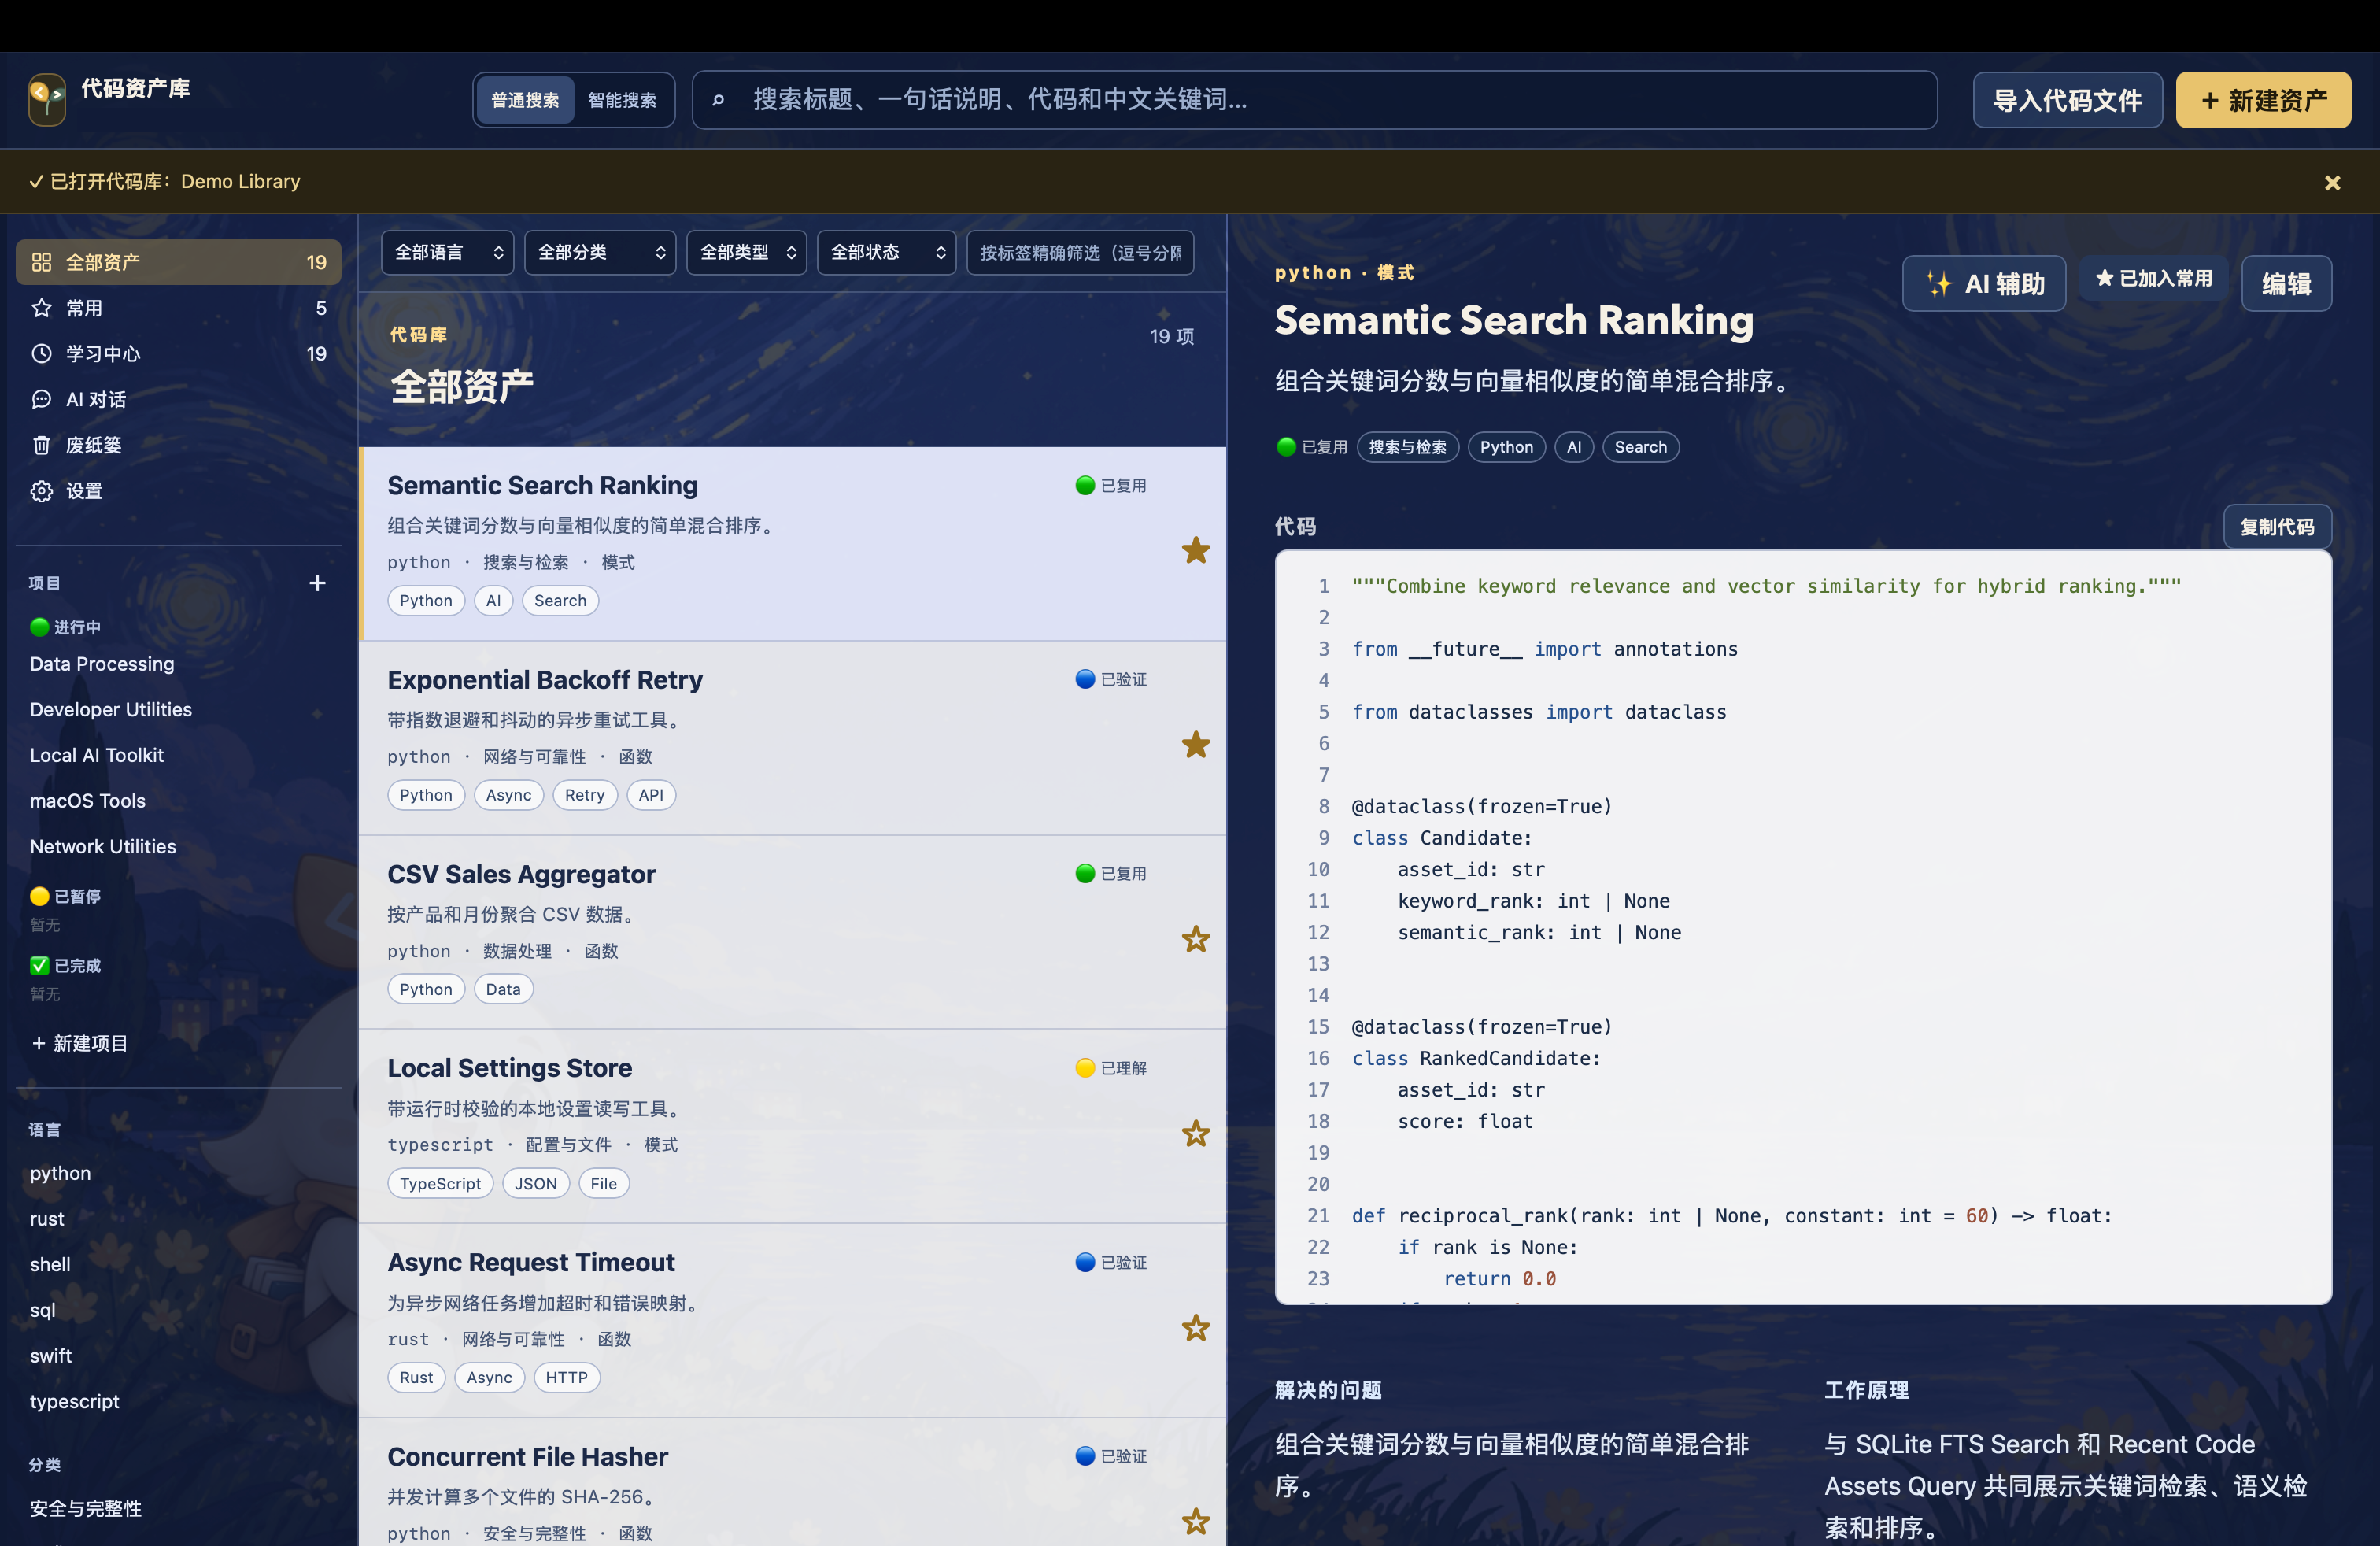
Task: Star the Local Settings Store item
Action: [1195, 1134]
